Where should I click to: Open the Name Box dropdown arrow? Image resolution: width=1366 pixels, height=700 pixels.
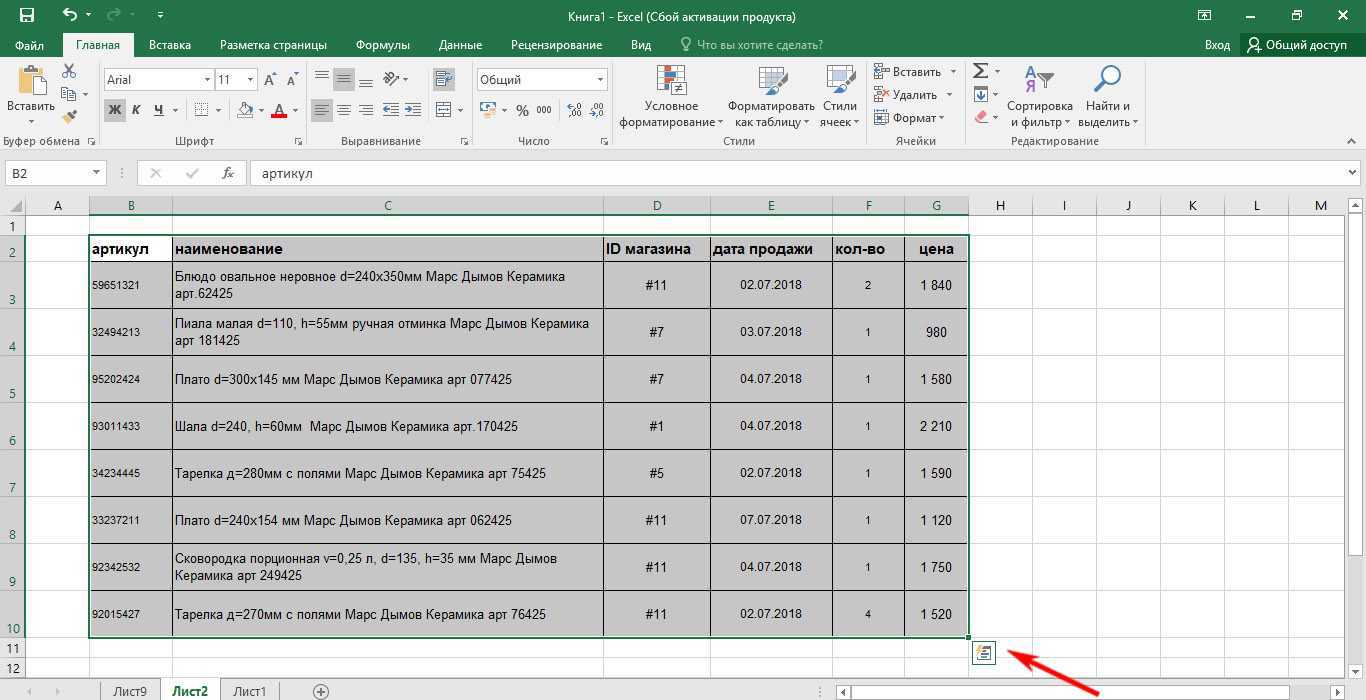pos(96,173)
